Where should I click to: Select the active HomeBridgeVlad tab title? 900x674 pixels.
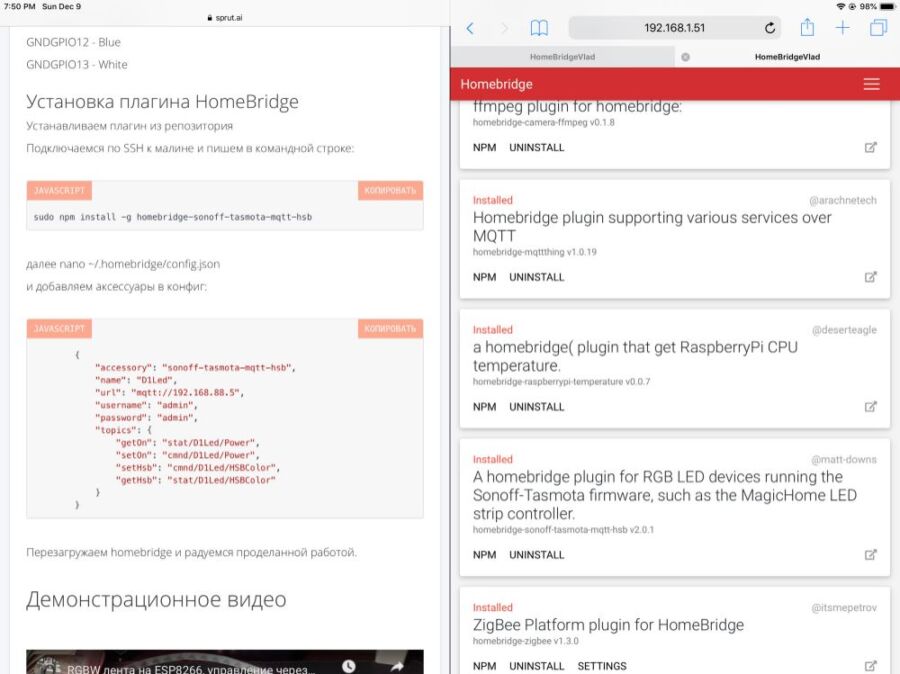pyautogui.click(x=787, y=57)
